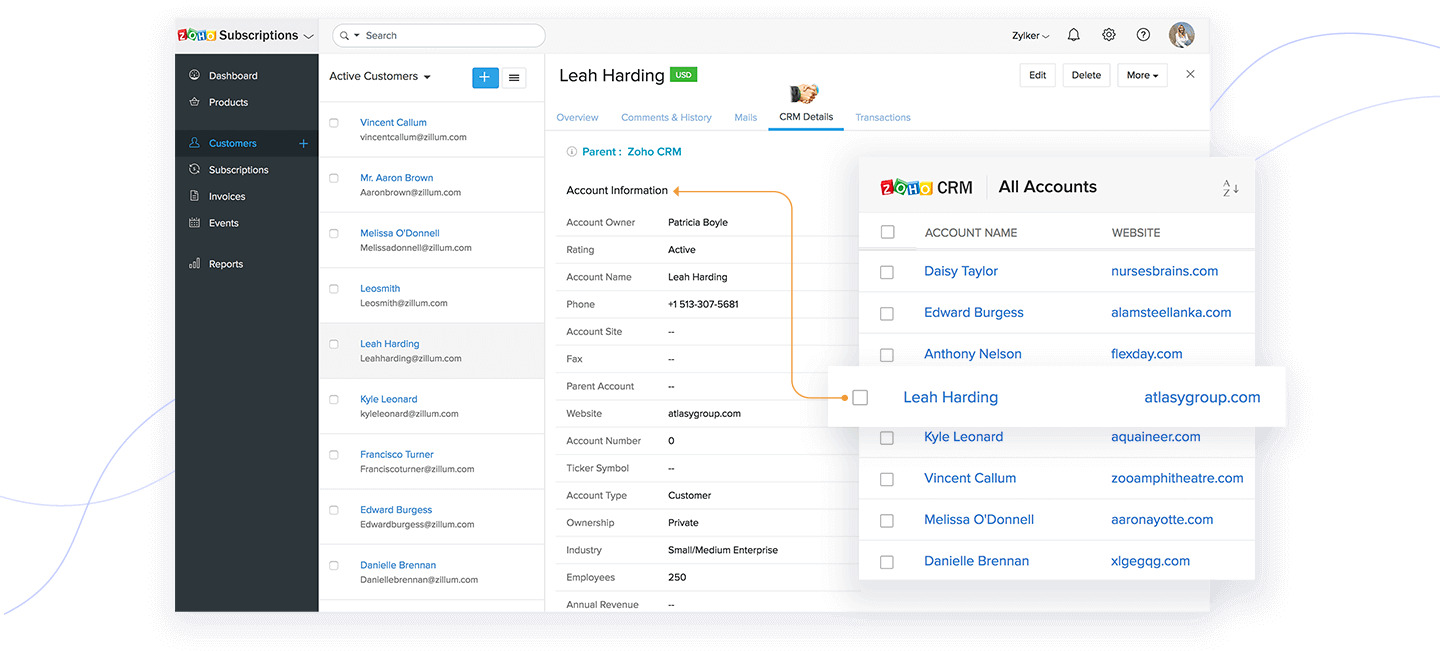Screen dimensions: 1440x651
Task: Open the Melissa O'Donnell customer link
Action: coord(400,233)
